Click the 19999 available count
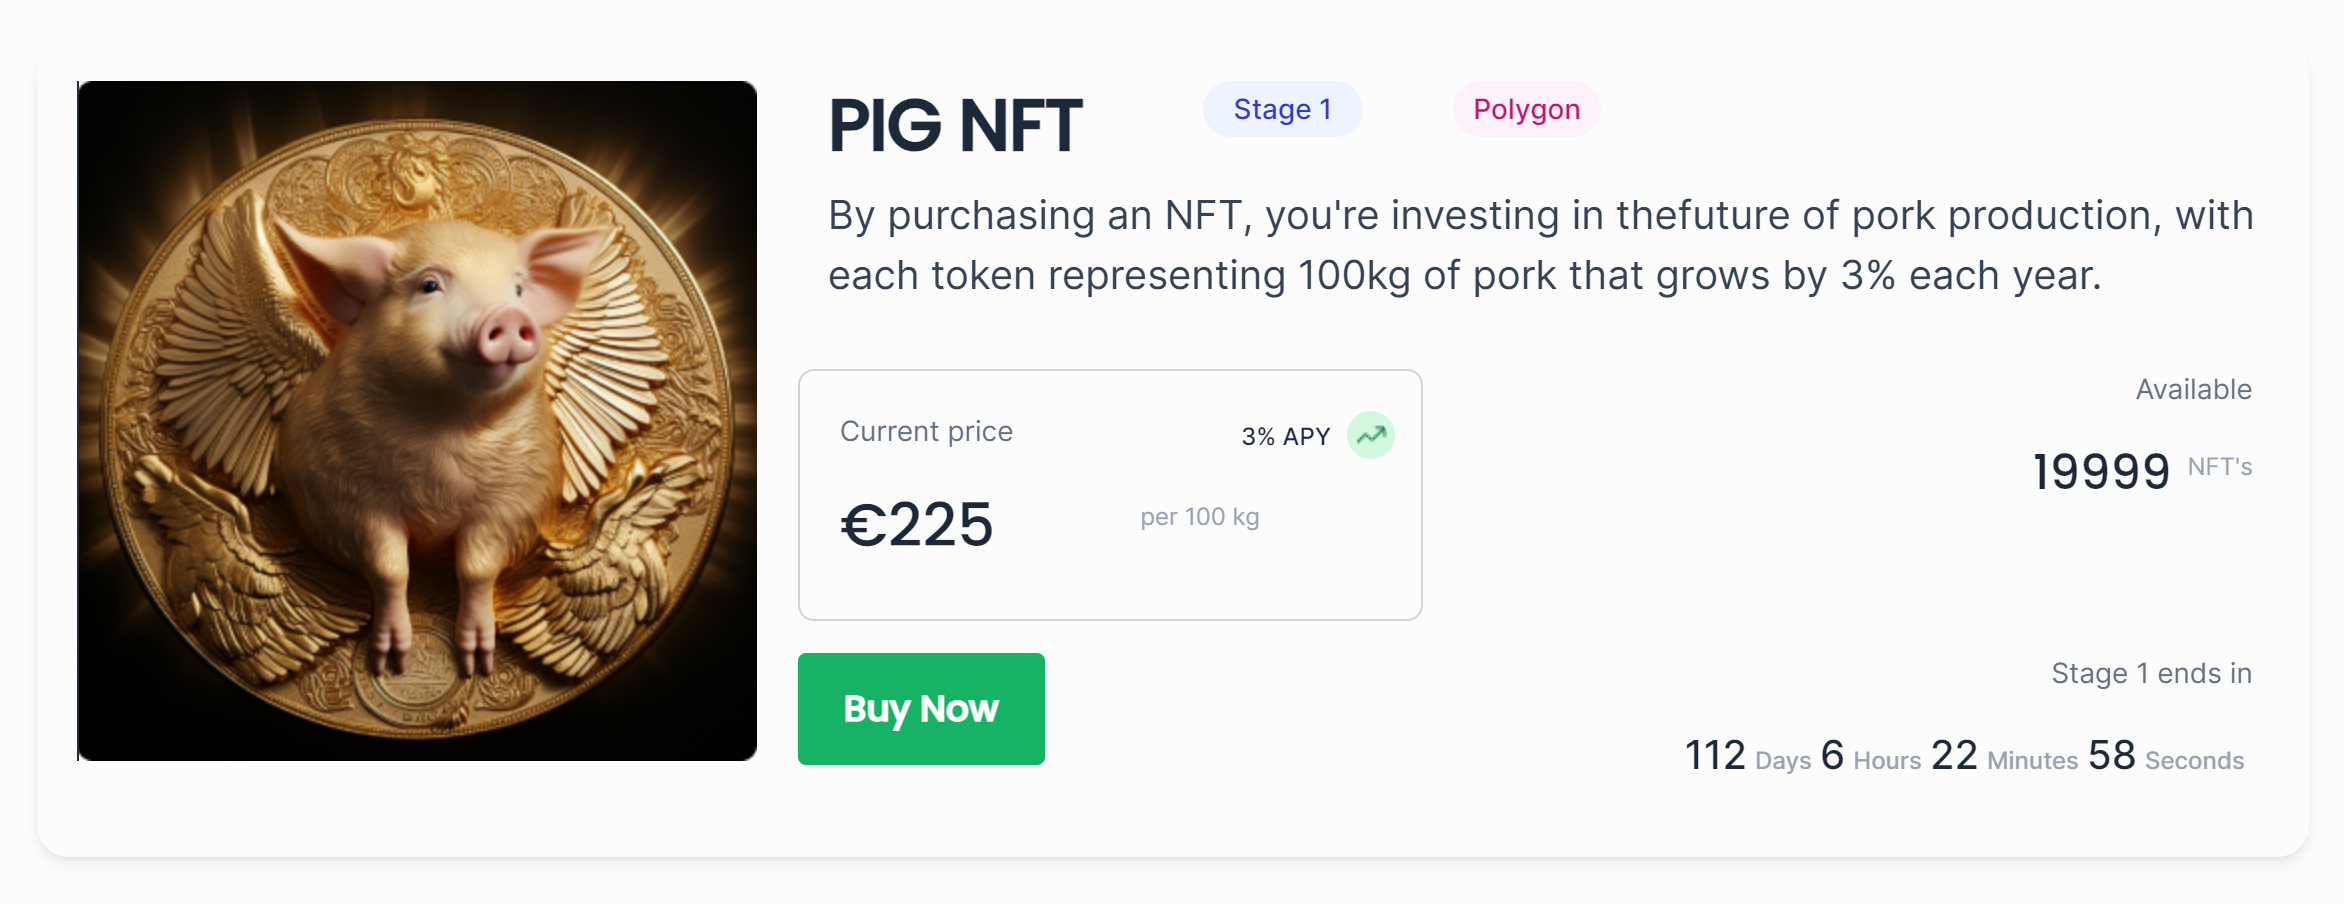 point(2101,471)
